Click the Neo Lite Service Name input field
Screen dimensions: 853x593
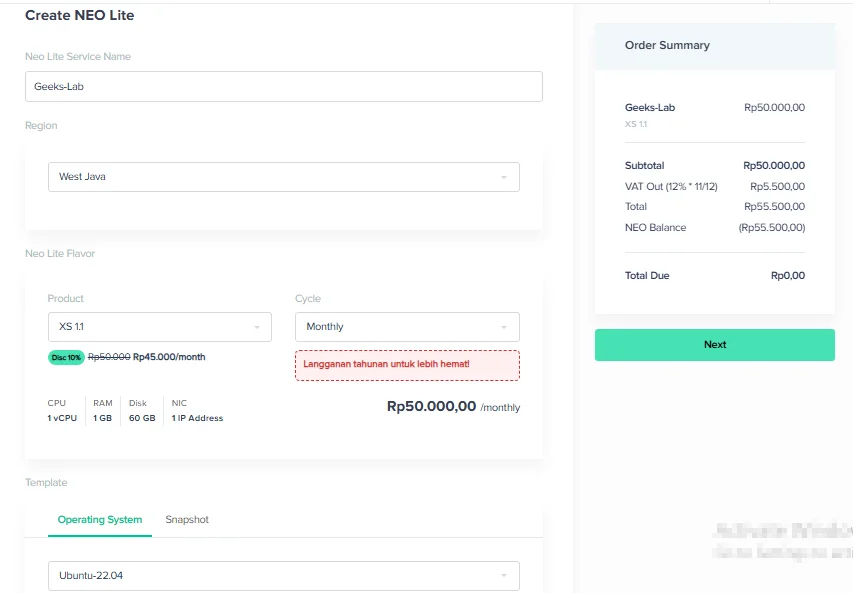click(x=283, y=87)
